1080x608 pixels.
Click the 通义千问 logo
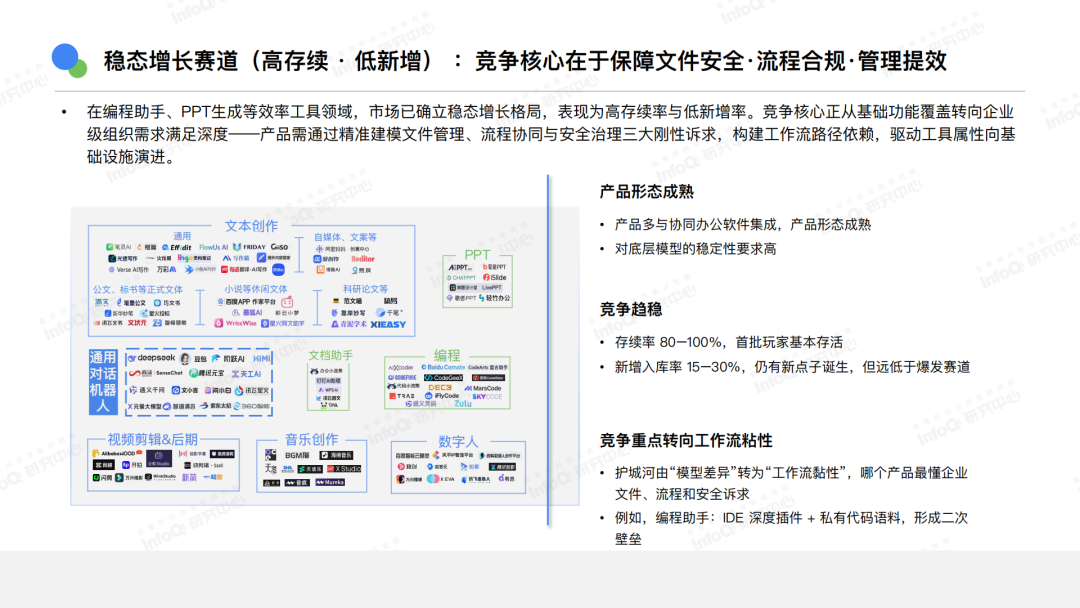pyautogui.click(x=147, y=390)
